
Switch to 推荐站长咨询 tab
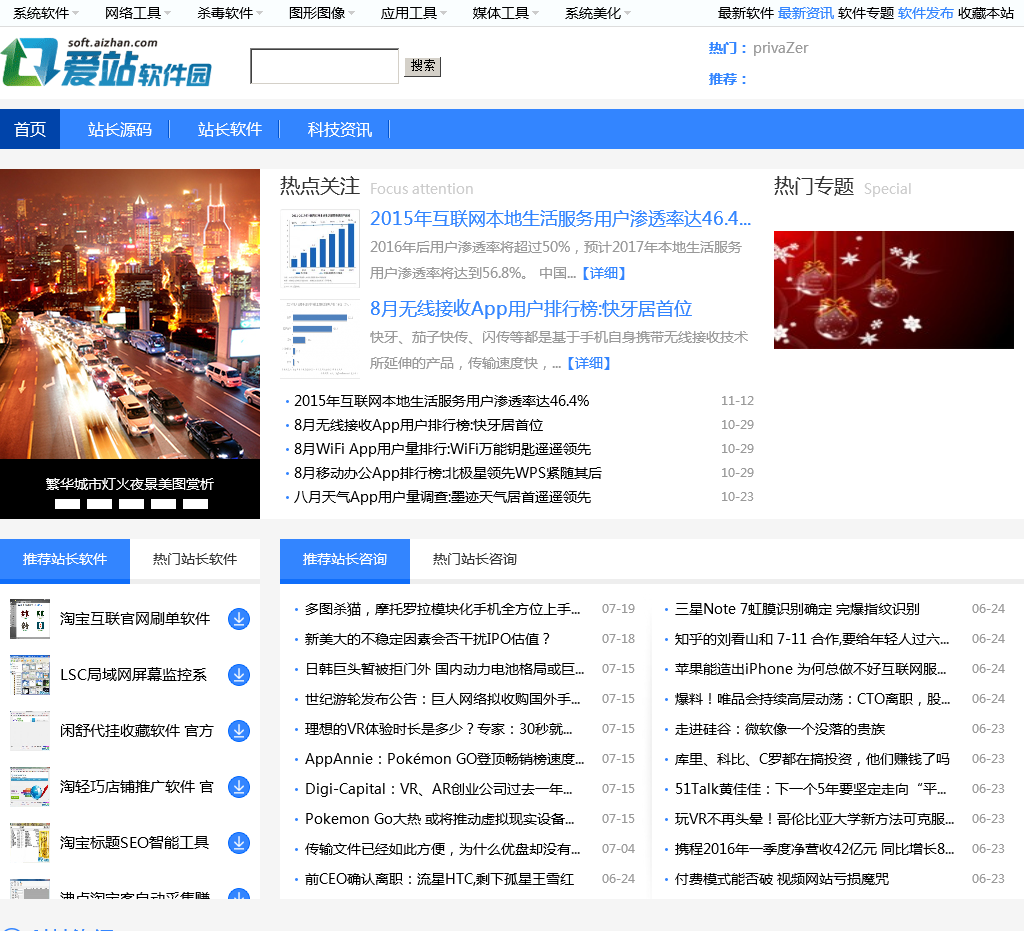(x=345, y=560)
